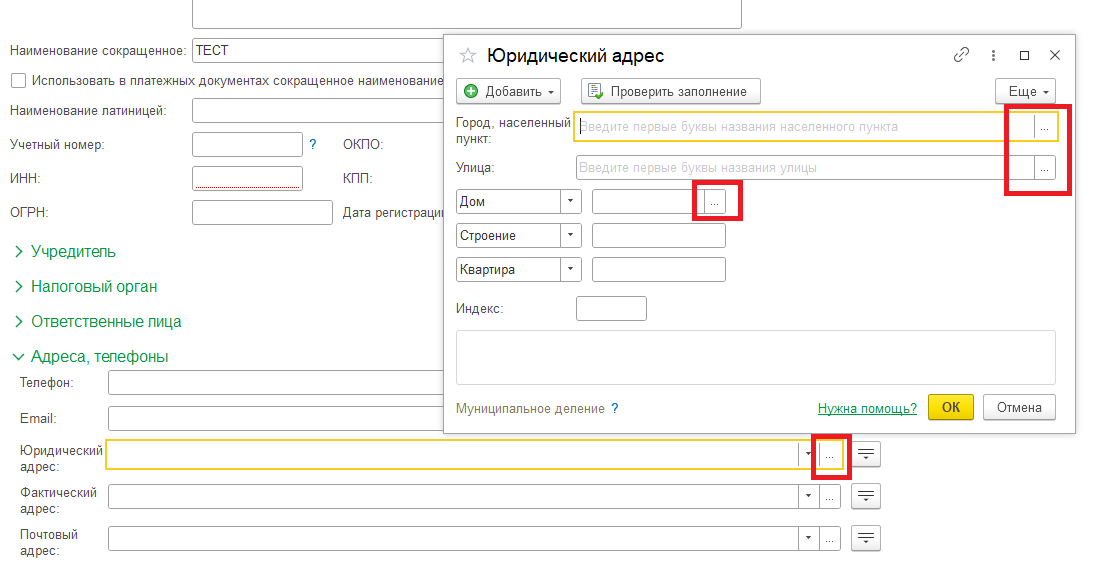
Task: Open comment button beside Юридический адрес
Action: [866, 454]
